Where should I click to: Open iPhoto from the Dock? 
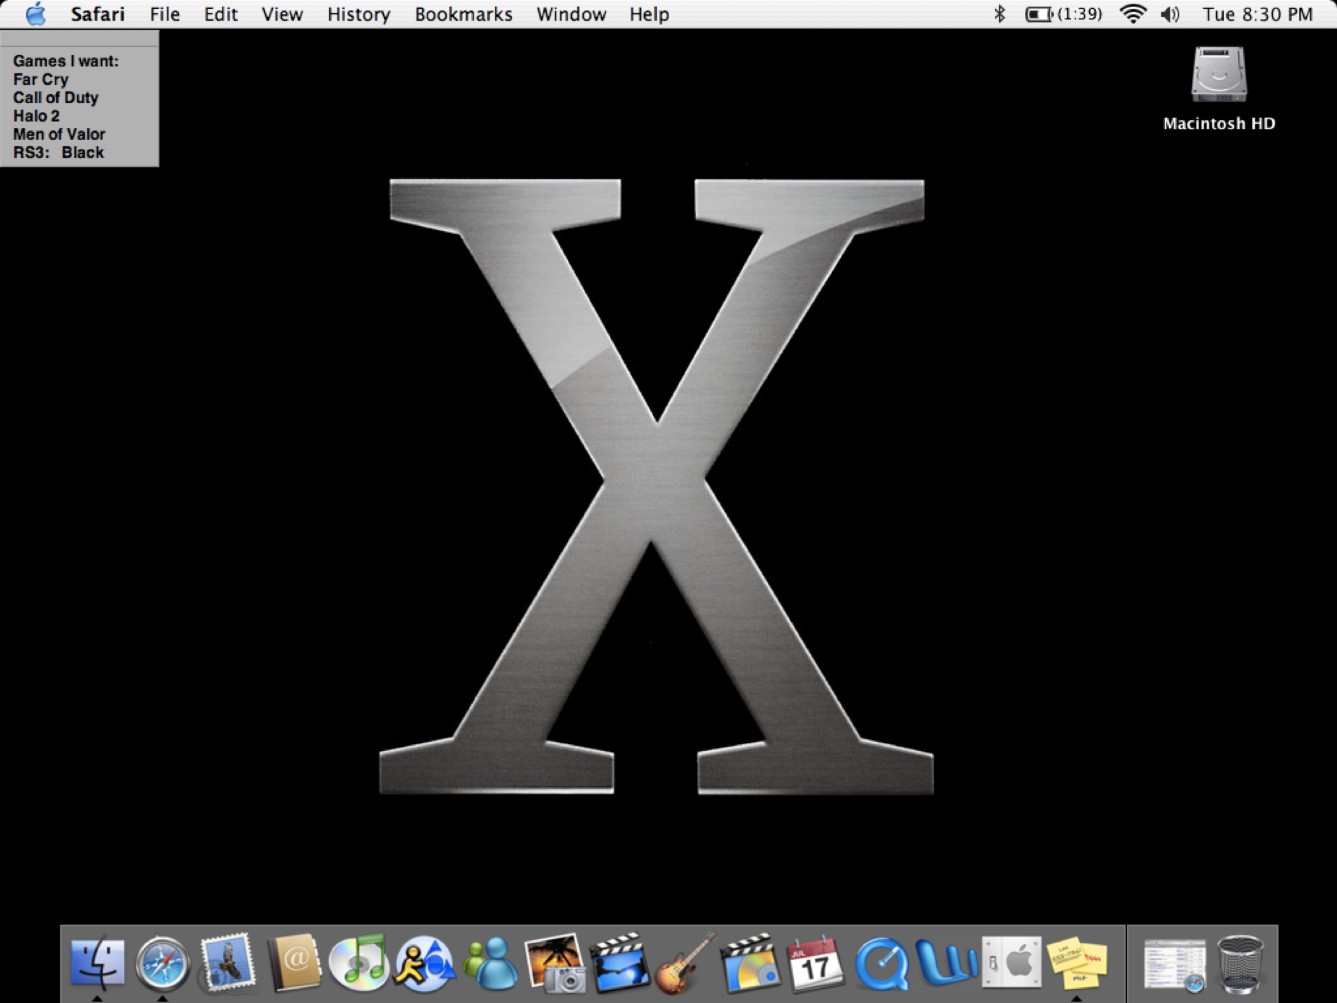tap(555, 963)
